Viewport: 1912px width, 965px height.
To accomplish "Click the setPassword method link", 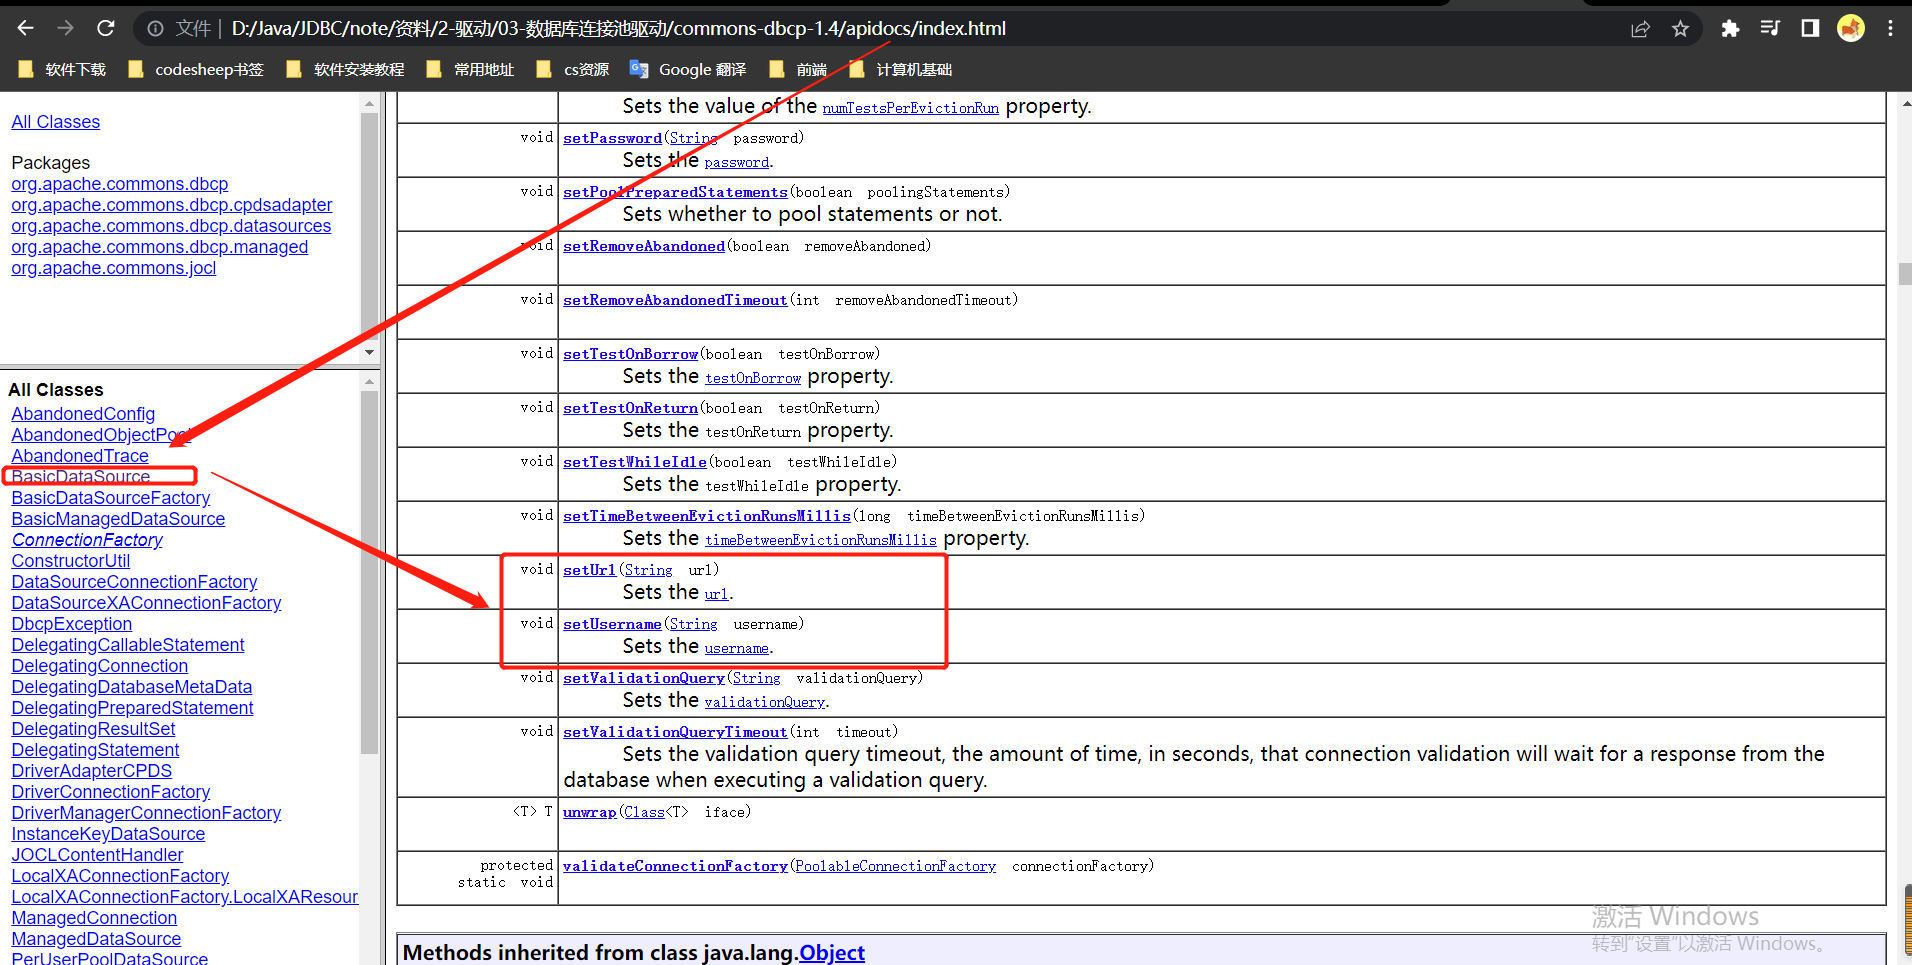I will pyautogui.click(x=612, y=138).
